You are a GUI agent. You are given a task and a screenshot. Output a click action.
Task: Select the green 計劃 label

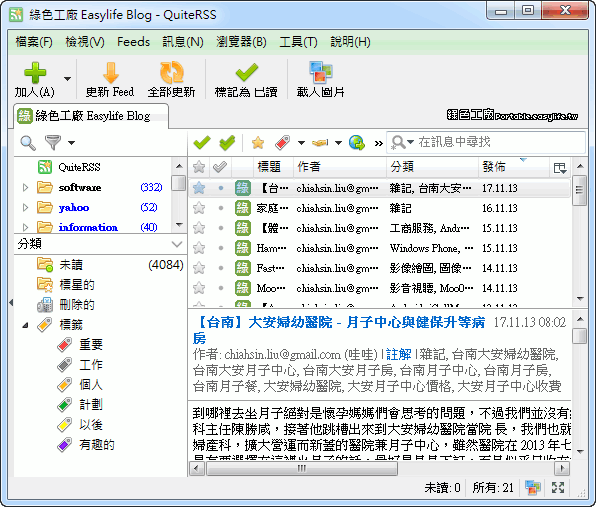pyautogui.click(x=90, y=405)
